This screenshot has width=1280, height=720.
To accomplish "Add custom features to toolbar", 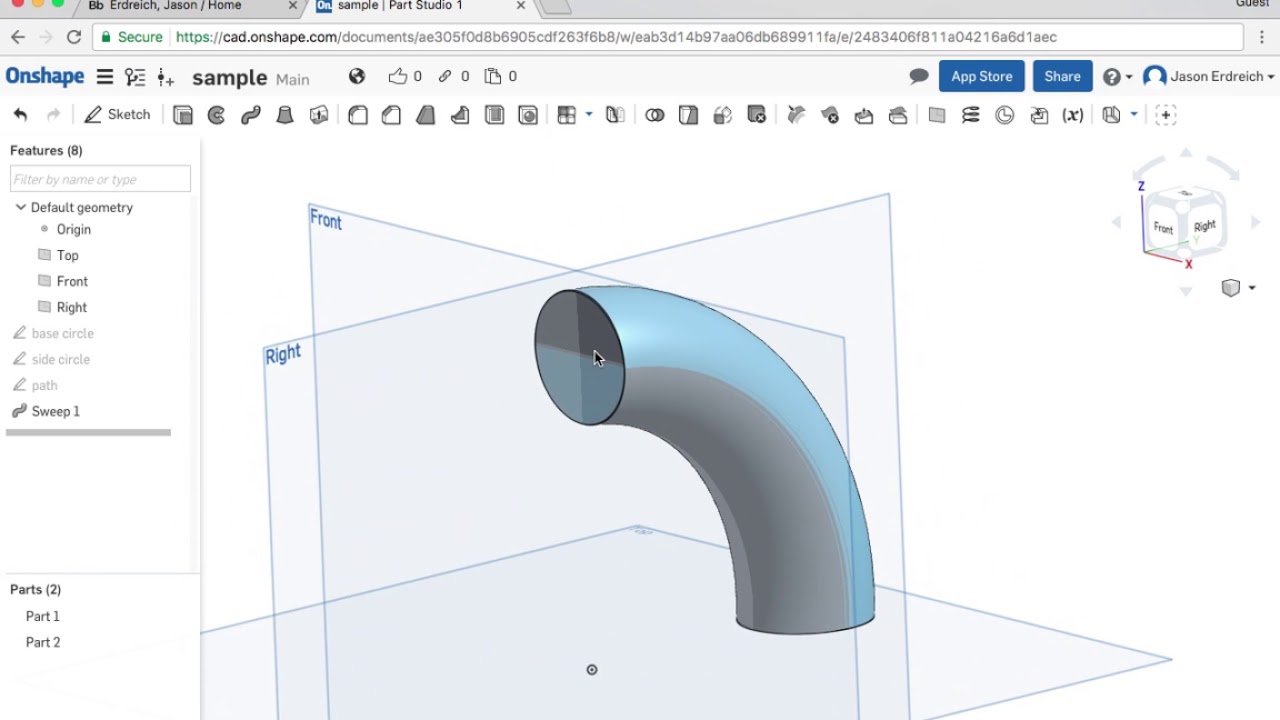I will click(x=1166, y=115).
